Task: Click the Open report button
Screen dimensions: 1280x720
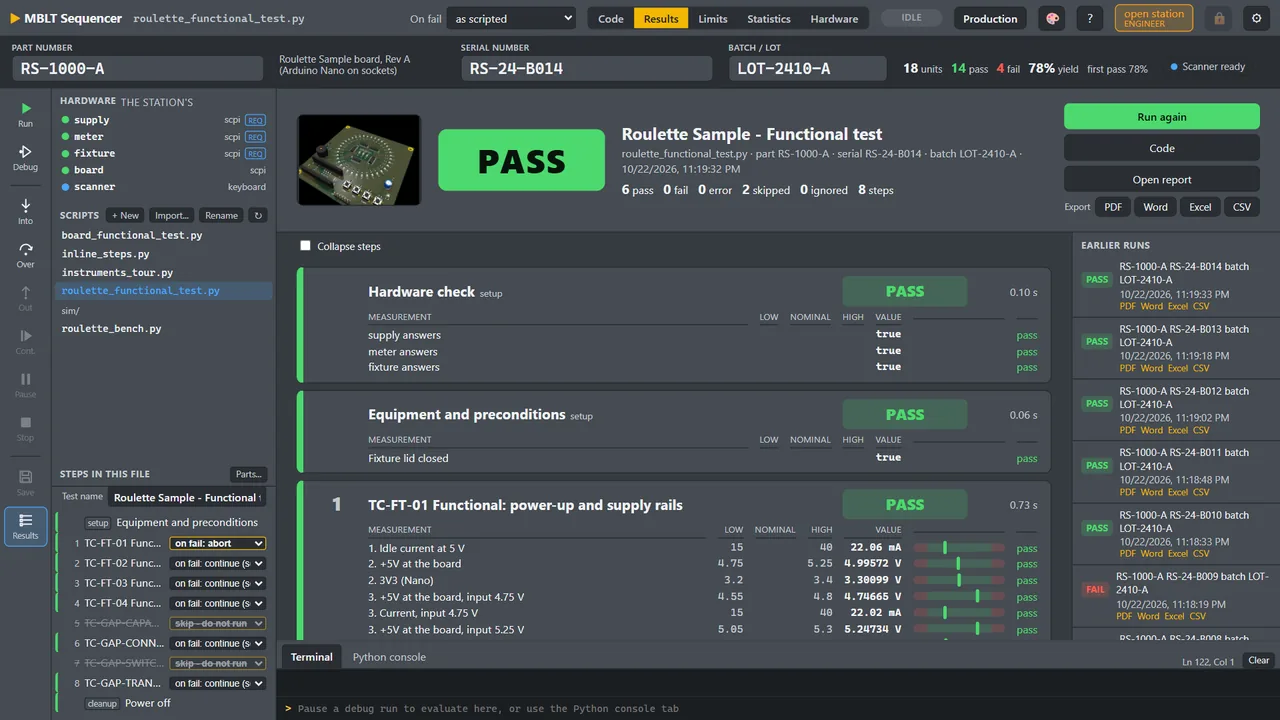Action: (1161, 180)
